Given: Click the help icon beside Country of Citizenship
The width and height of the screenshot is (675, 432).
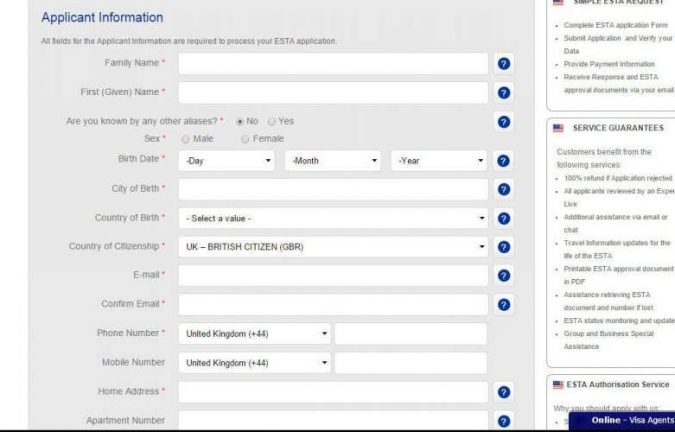Looking at the screenshot, I should [x=505, y=247].
